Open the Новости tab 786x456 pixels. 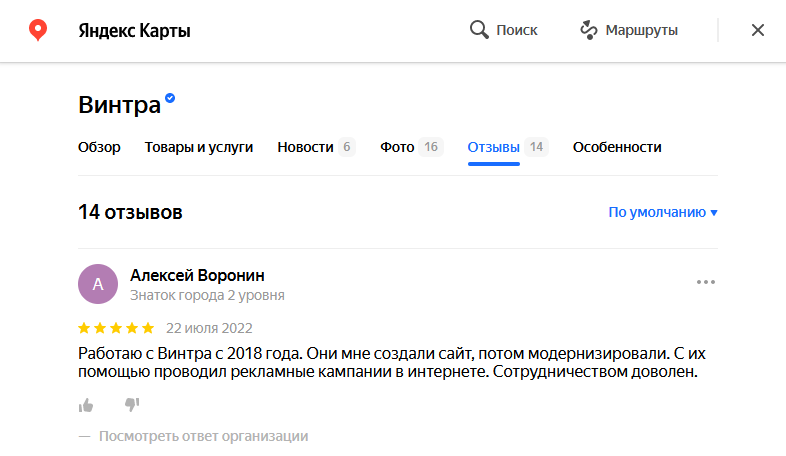305,147
